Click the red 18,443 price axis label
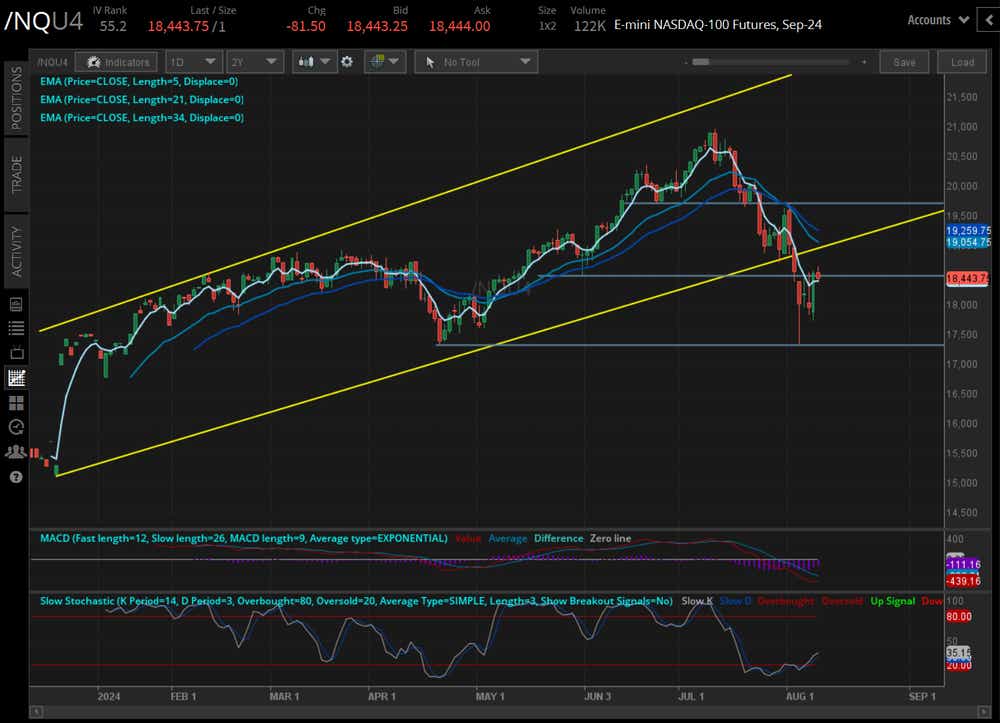This screenshot has height=723, width=1000. click(x=967, y=278)
